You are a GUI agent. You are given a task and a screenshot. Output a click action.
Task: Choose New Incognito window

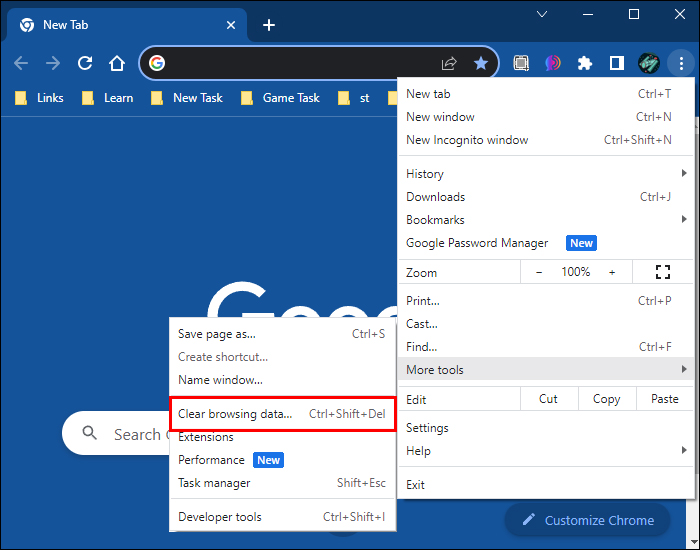tap(467, 140)
